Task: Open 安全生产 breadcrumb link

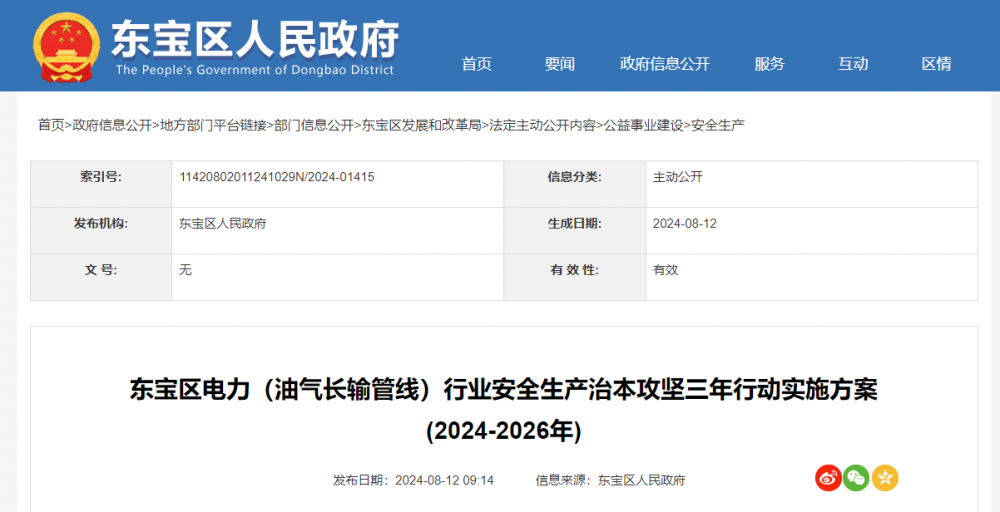Action: point(718,126)
